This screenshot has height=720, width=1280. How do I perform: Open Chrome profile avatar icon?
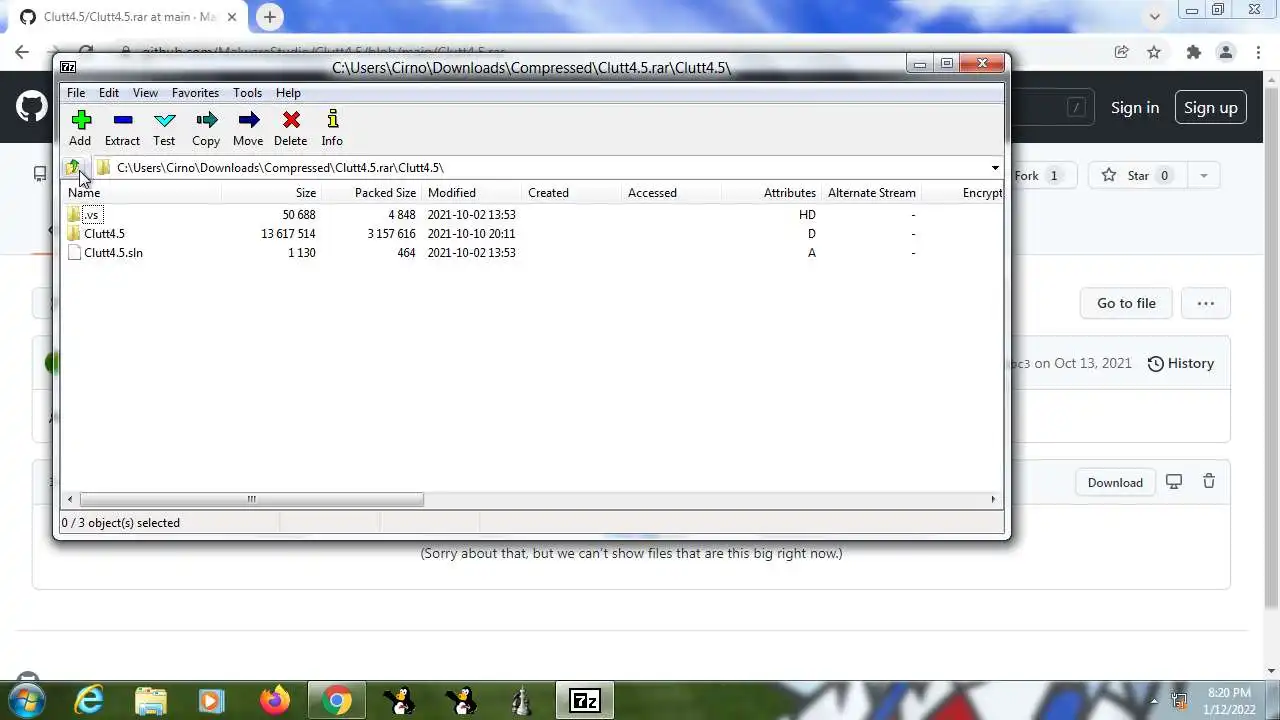(1226, 52)
